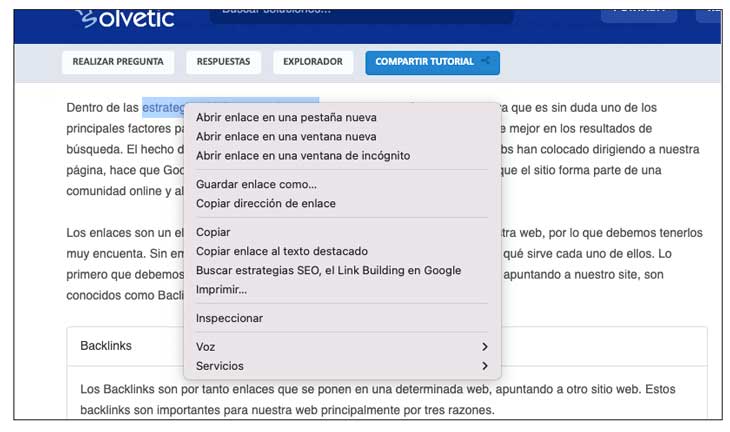Image resolution: width=730 pixels, height=432 pixels.
Task: Click the Compartir Tutorial button
Action: coord(432,62)
